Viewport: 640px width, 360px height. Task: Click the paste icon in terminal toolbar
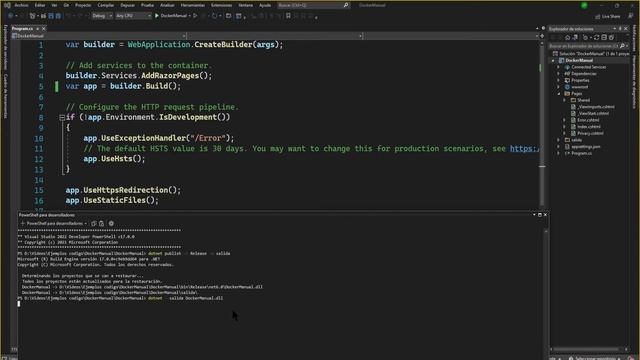coord(102,224)
